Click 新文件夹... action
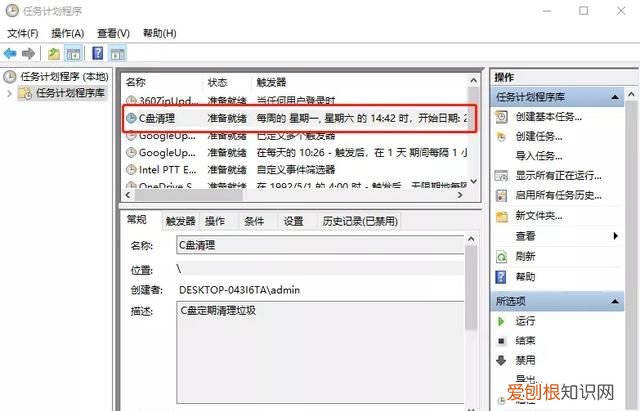 coord(539,216)
